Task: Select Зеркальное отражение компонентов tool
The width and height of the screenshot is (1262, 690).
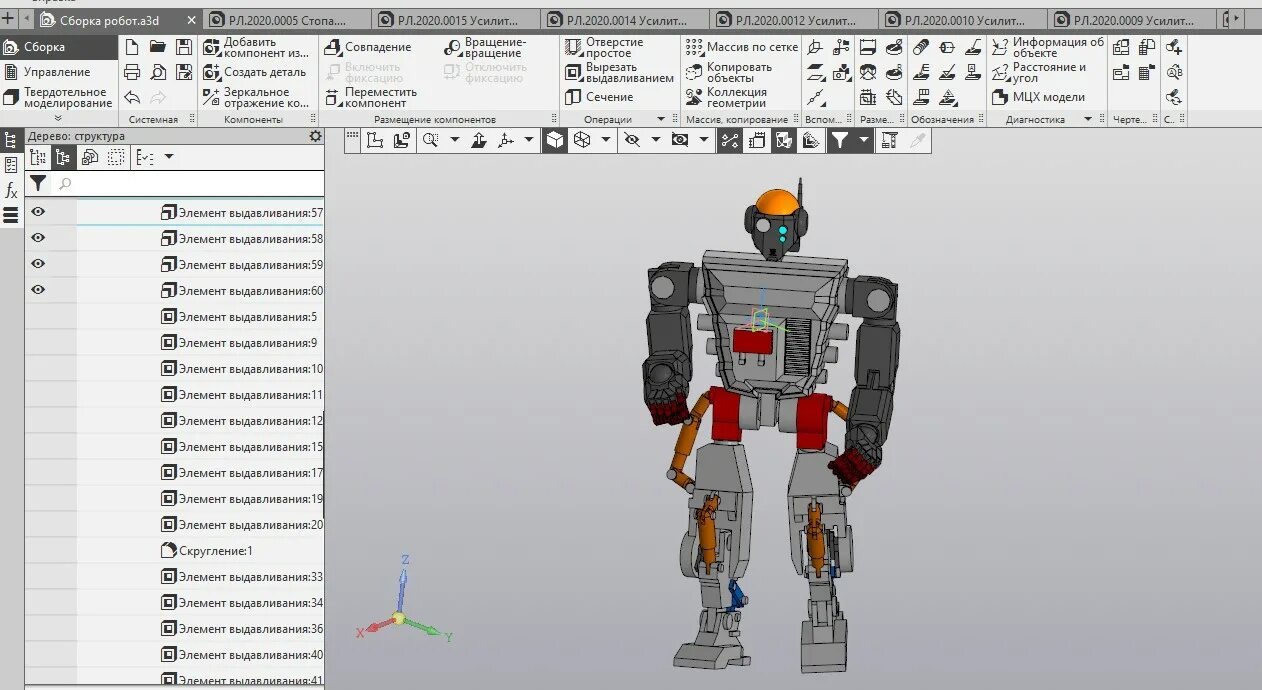Action: coord(256,97)
